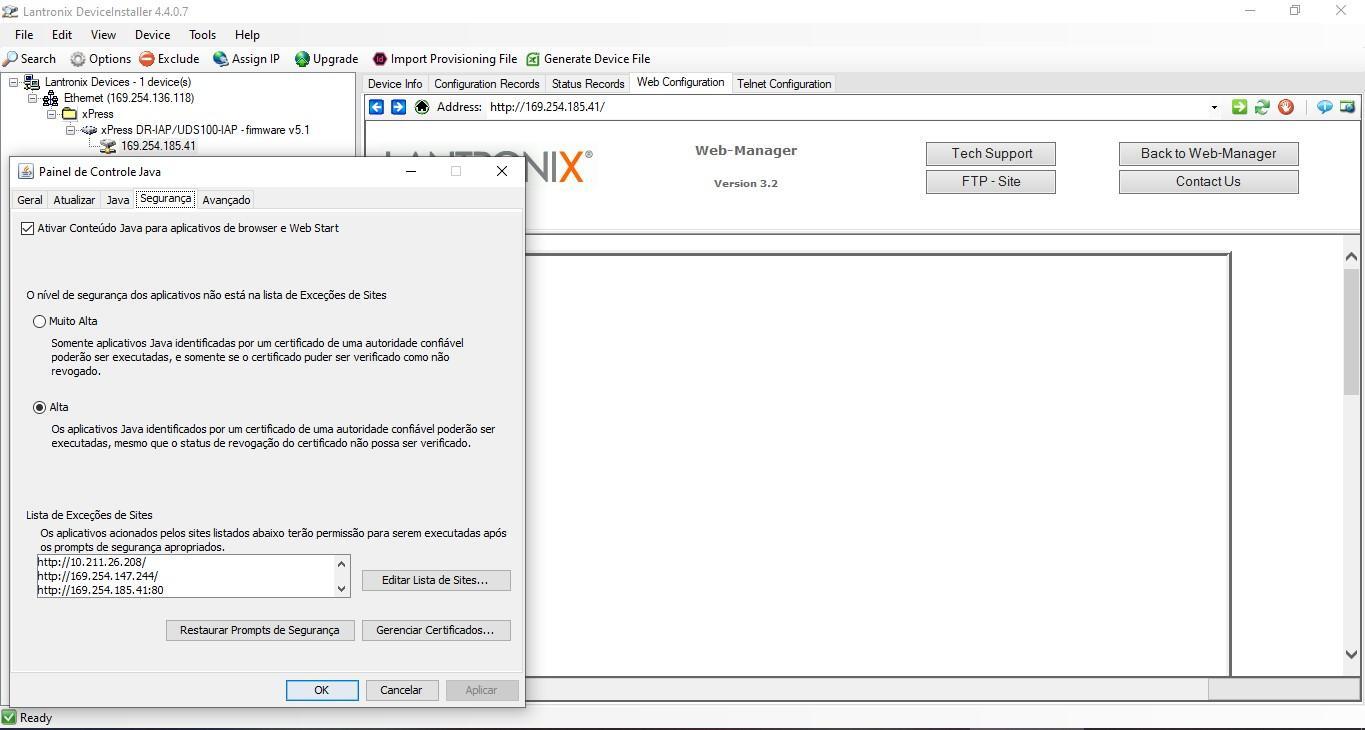
Task: Go forward using the blue right arrow
Action: pyautogui.click(x=398, y=107)
